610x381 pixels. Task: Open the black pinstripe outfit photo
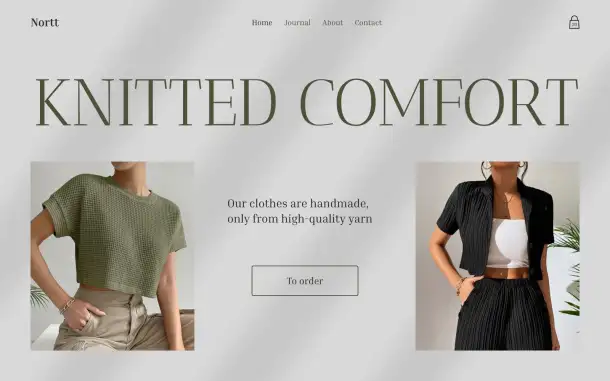click(498, 256)
